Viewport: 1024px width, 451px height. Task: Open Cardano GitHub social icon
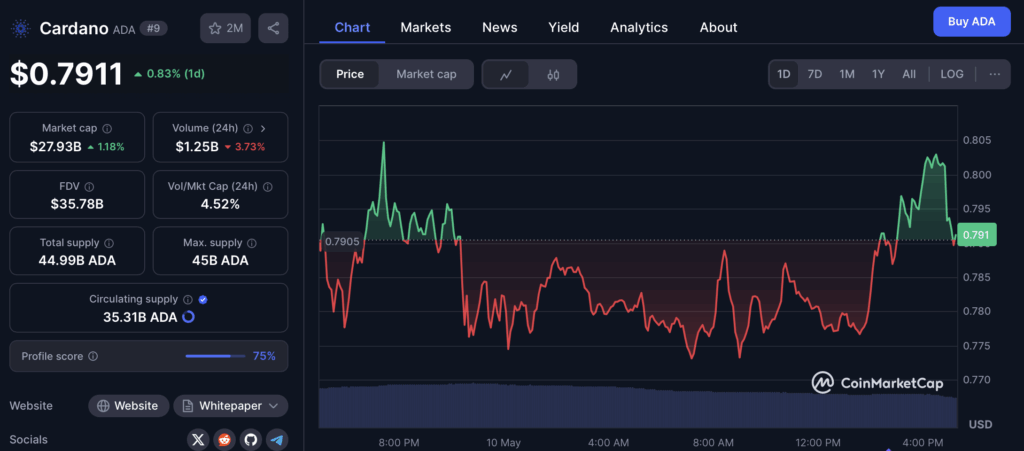[251, 440]
